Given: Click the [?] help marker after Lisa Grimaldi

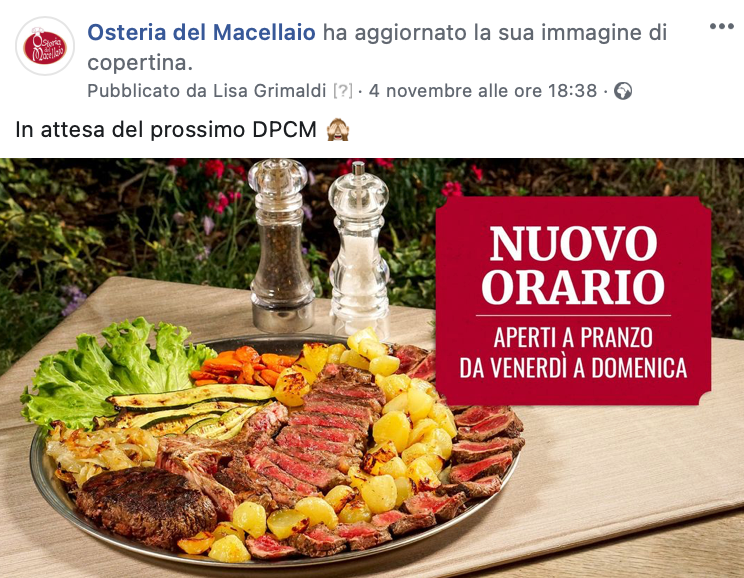Looking at the screenshot, I should 343,91.
